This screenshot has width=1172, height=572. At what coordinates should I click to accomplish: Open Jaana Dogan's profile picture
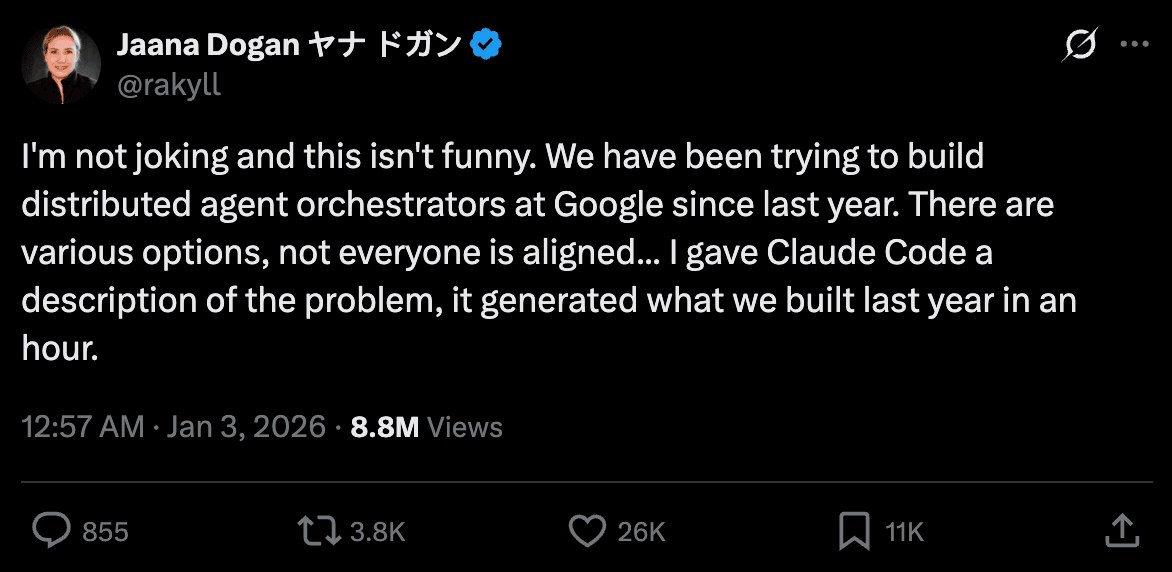[x=61, y=65]
